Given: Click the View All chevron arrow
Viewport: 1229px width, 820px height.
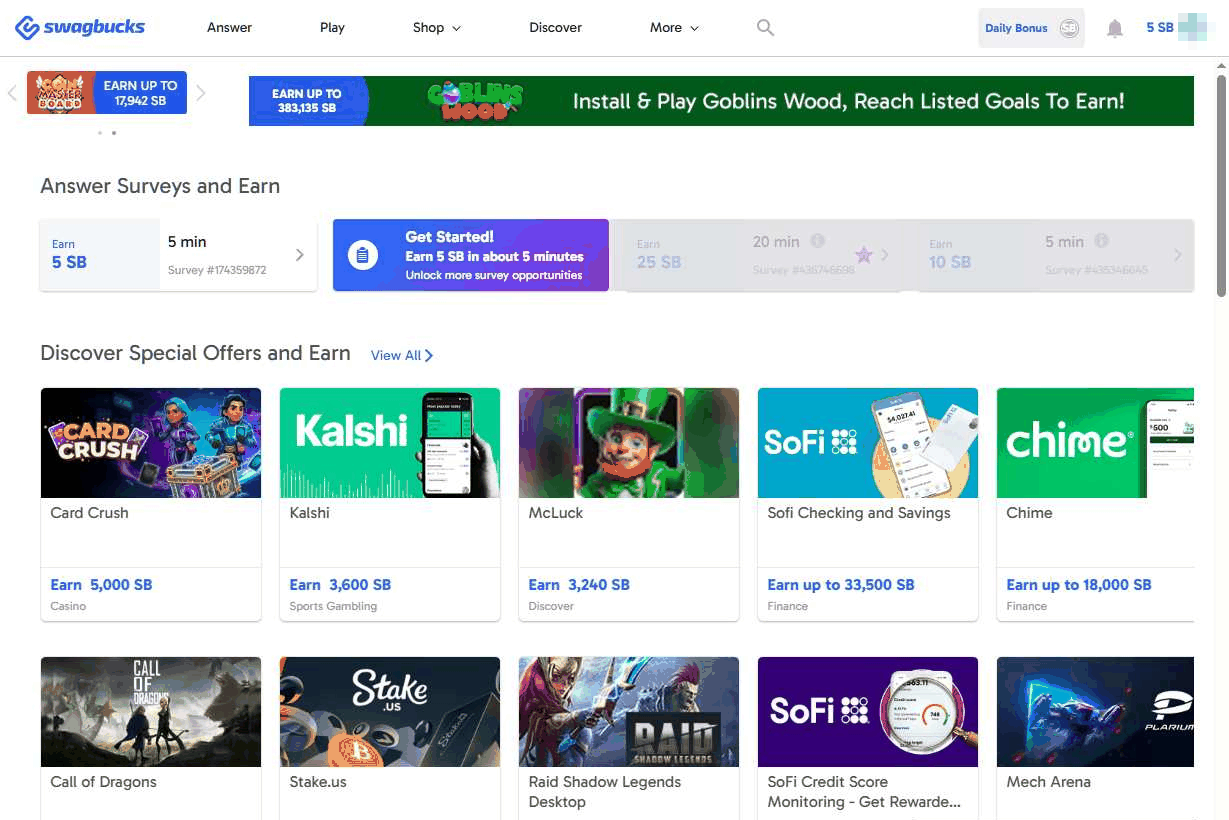Looking at the screenshot, I should 429,355.
